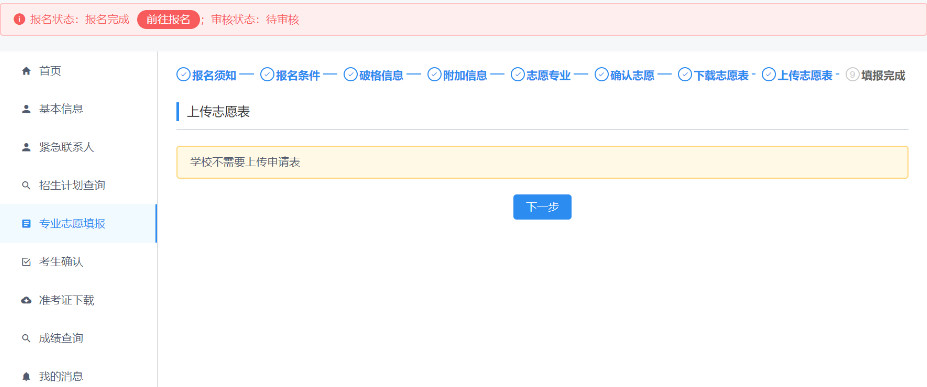Go to the 报名须知 step label
Screen dimensions: 927x387
[214, 76]
